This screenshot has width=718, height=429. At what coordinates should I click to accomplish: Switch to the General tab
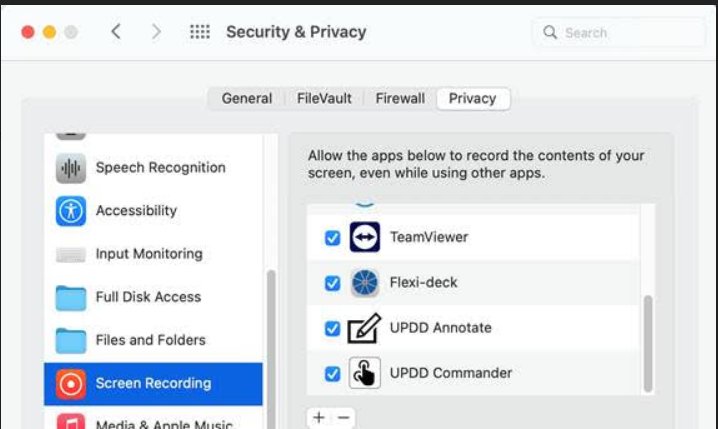tap(247, 98)
